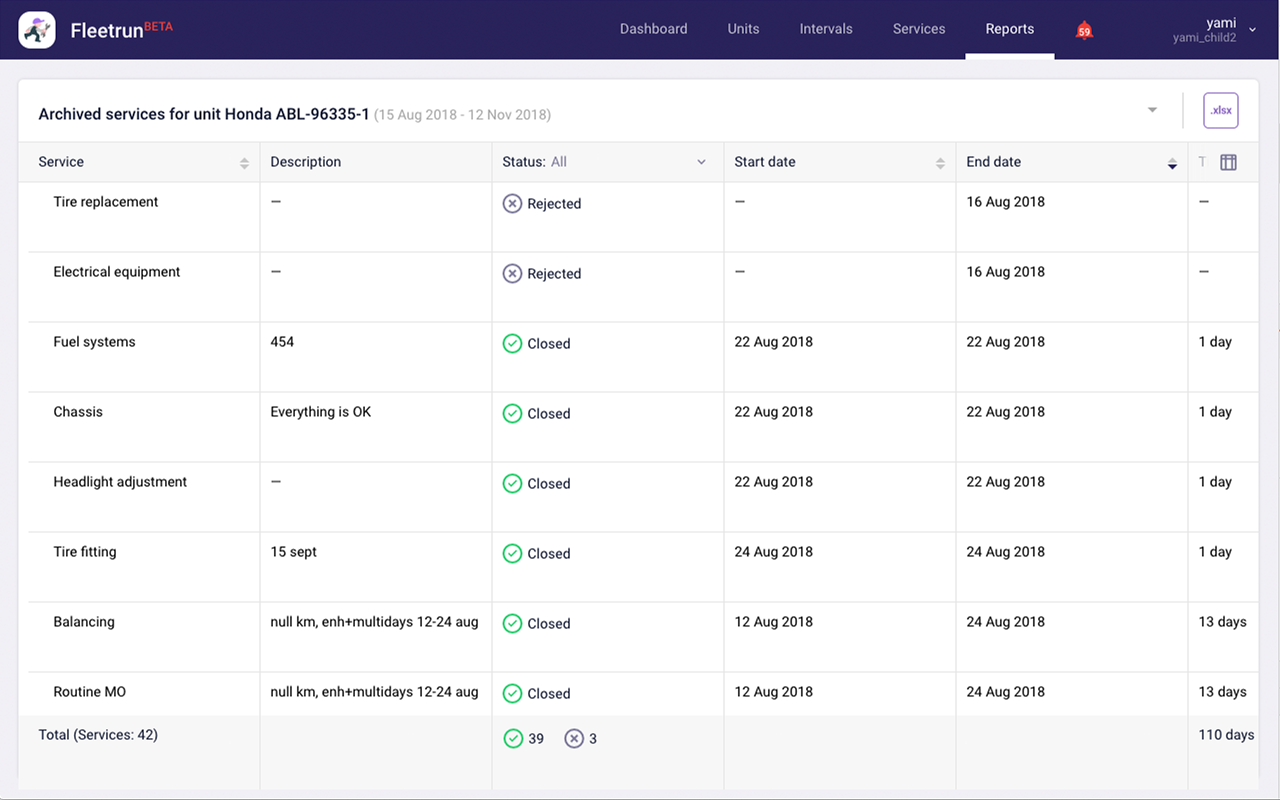Click Rejected icon on Tire replacement row
Image resolution: width=1280 pixels, height=800 pixels.
pyautogui.click(x=512, y=203)
